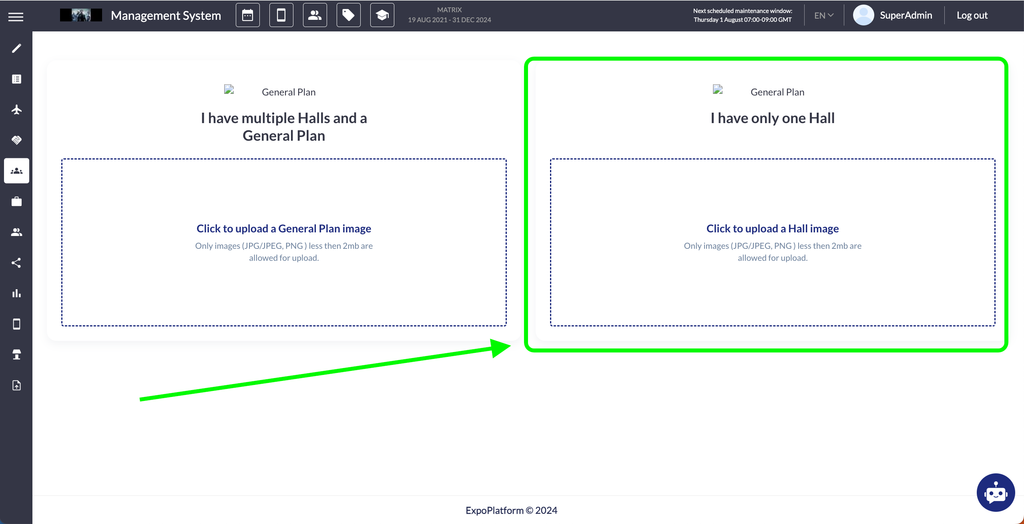Open the SuperAdmin profile menu
Screen dimensions: 1024x524
893,16
